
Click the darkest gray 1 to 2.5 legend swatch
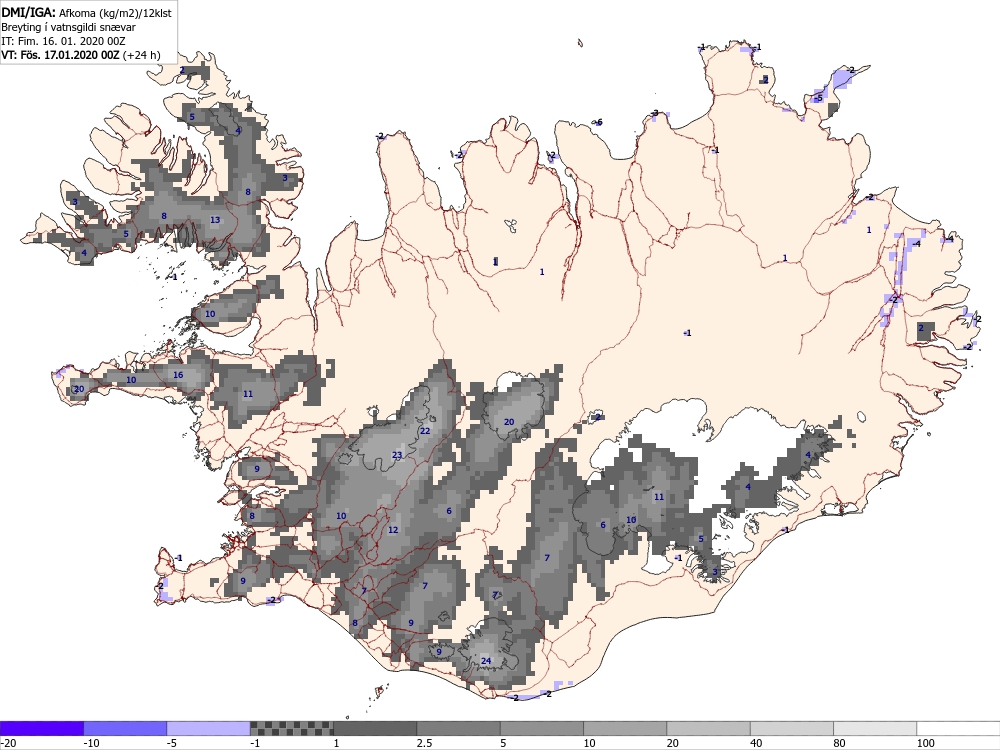375,728
